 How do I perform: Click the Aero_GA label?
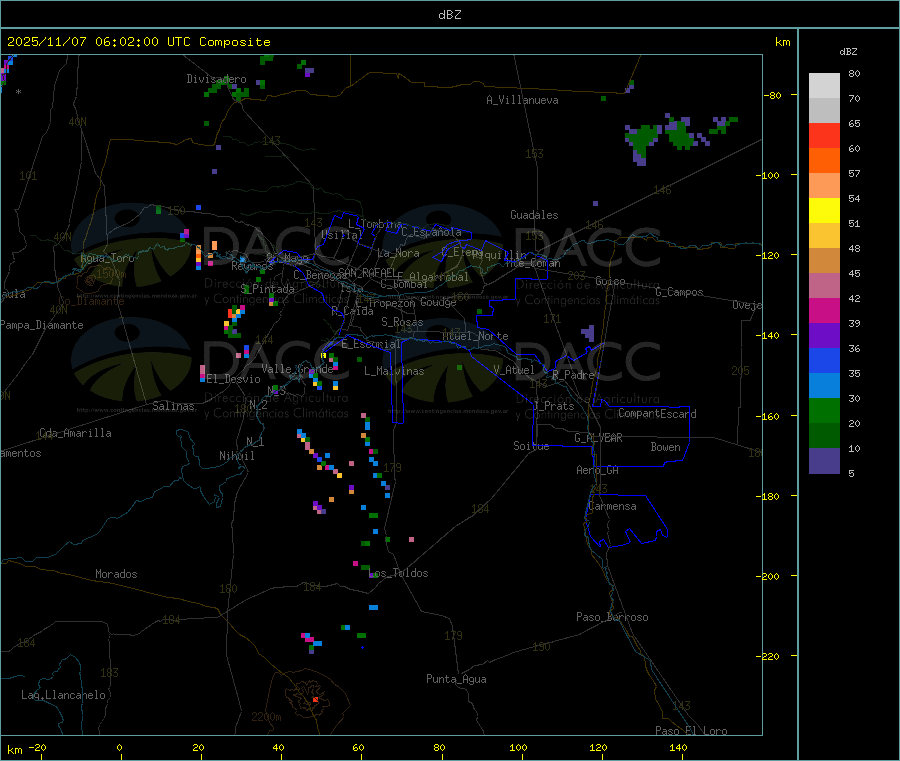pyautogui.click(x=598, y=470)
